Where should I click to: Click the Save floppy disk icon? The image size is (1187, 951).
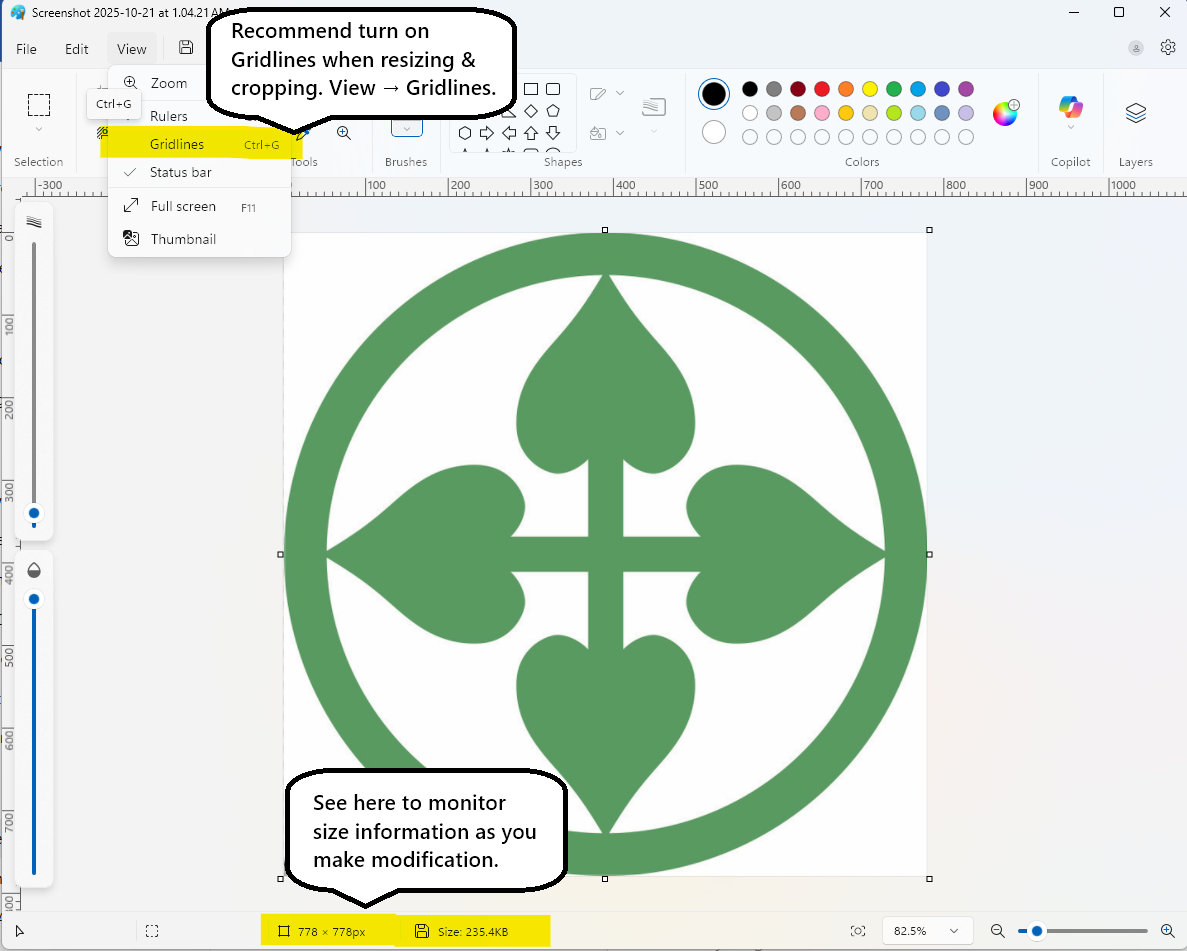[185, 48]
